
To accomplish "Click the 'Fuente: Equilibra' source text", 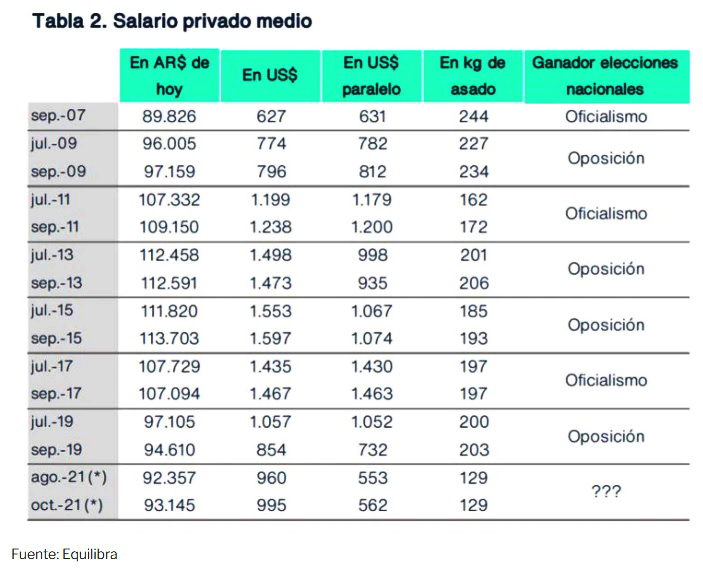I will [64, 553].
